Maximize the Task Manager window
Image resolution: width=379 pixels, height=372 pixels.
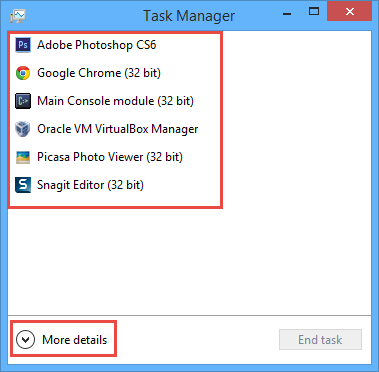[x=314, y=12]
